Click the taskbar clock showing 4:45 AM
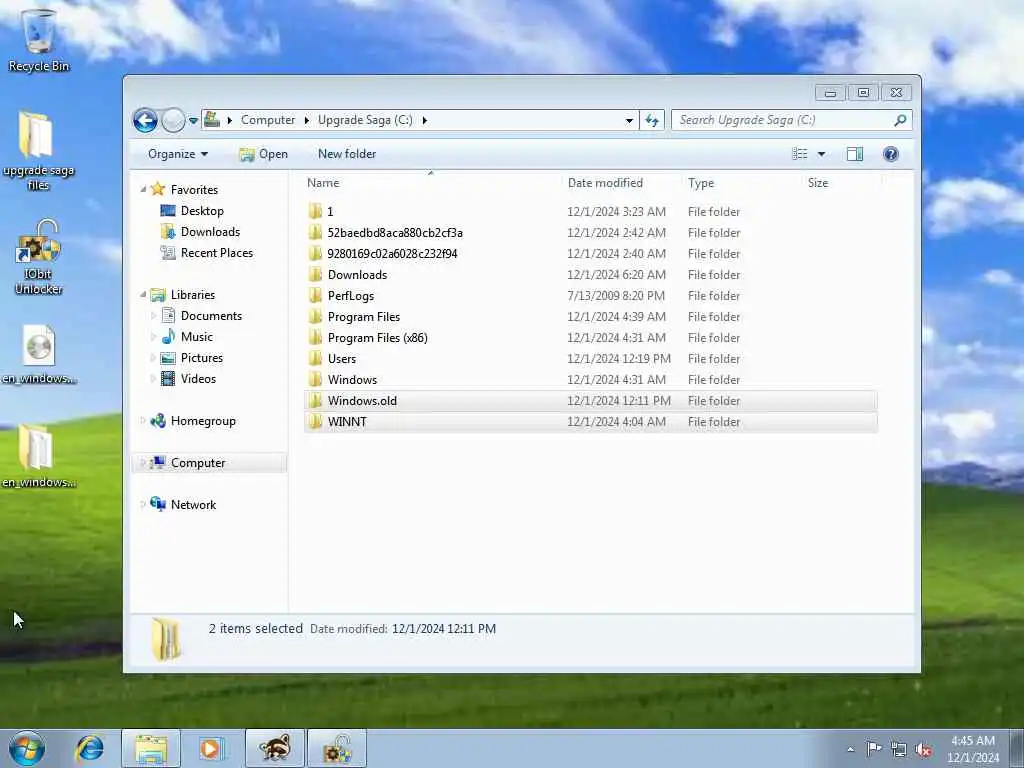1024x768 pixels. click(973, 749)
